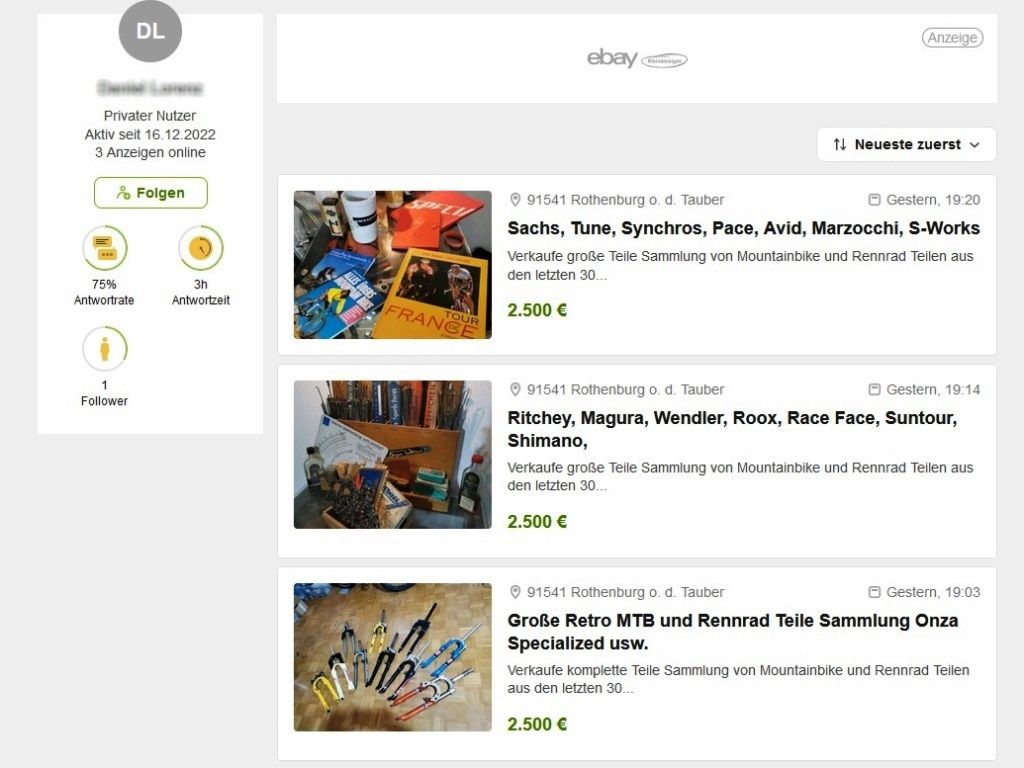
Task: Click the Anzeige ad label
Action: pyautogui.click(x=952, y=38)
